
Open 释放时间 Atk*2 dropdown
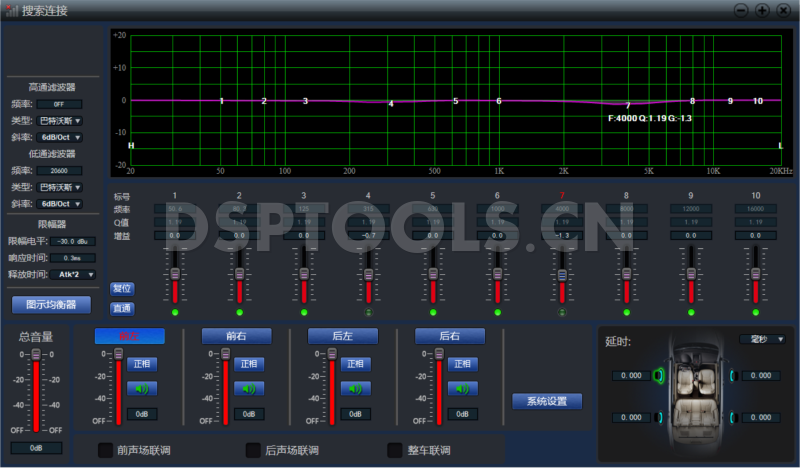(73, 275)
